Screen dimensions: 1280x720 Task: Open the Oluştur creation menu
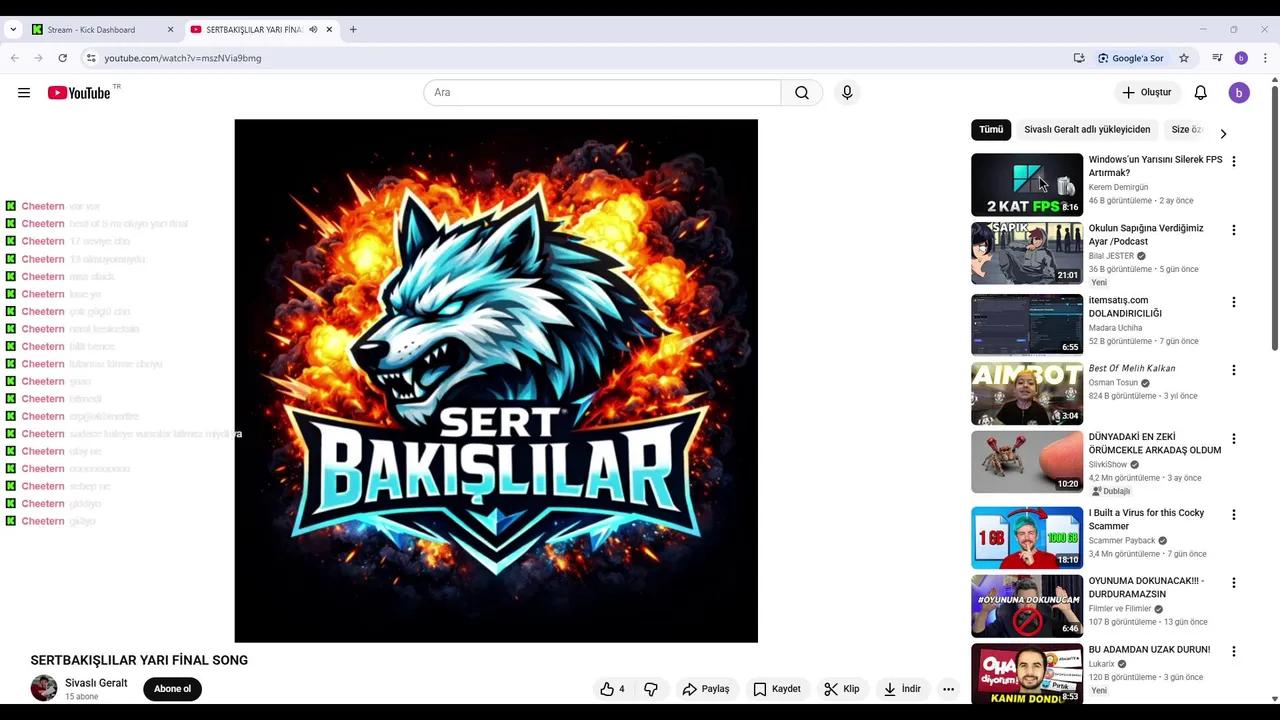1147,92
